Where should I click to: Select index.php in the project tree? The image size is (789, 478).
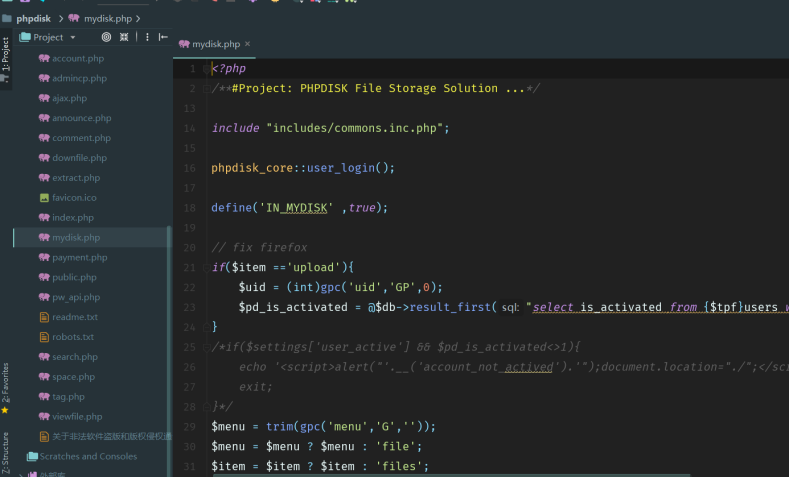click(x=73, y=218)
